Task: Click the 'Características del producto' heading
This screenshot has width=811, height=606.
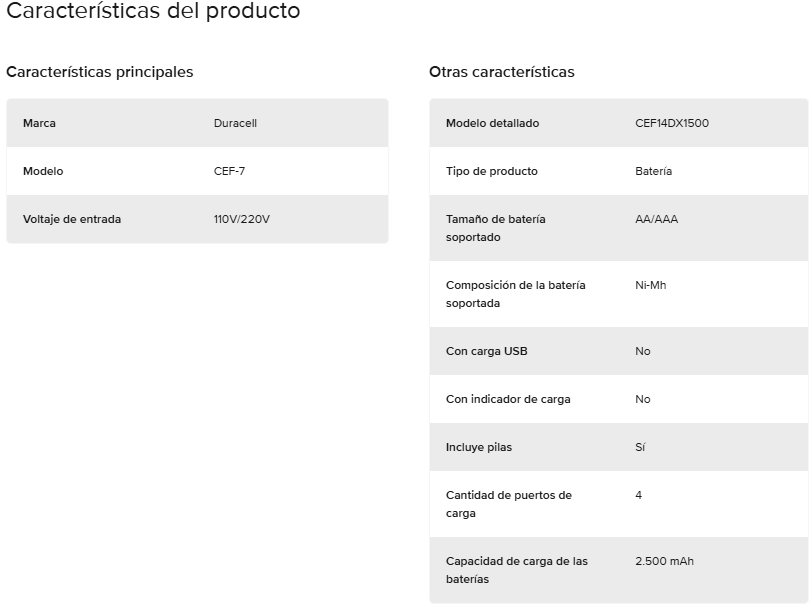Action: coord(153,12)
